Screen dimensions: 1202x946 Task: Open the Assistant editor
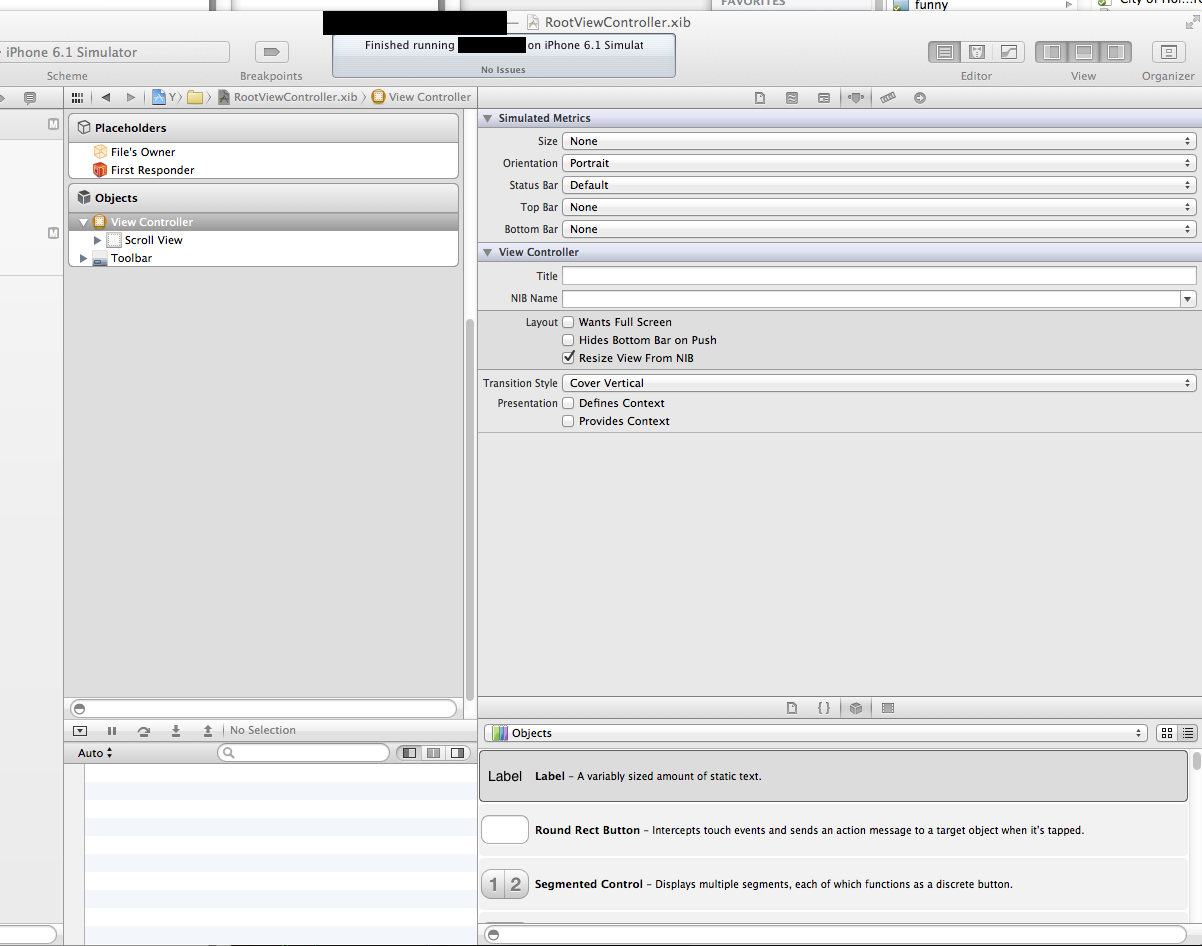pyautogui.click(x=976, y=52)
